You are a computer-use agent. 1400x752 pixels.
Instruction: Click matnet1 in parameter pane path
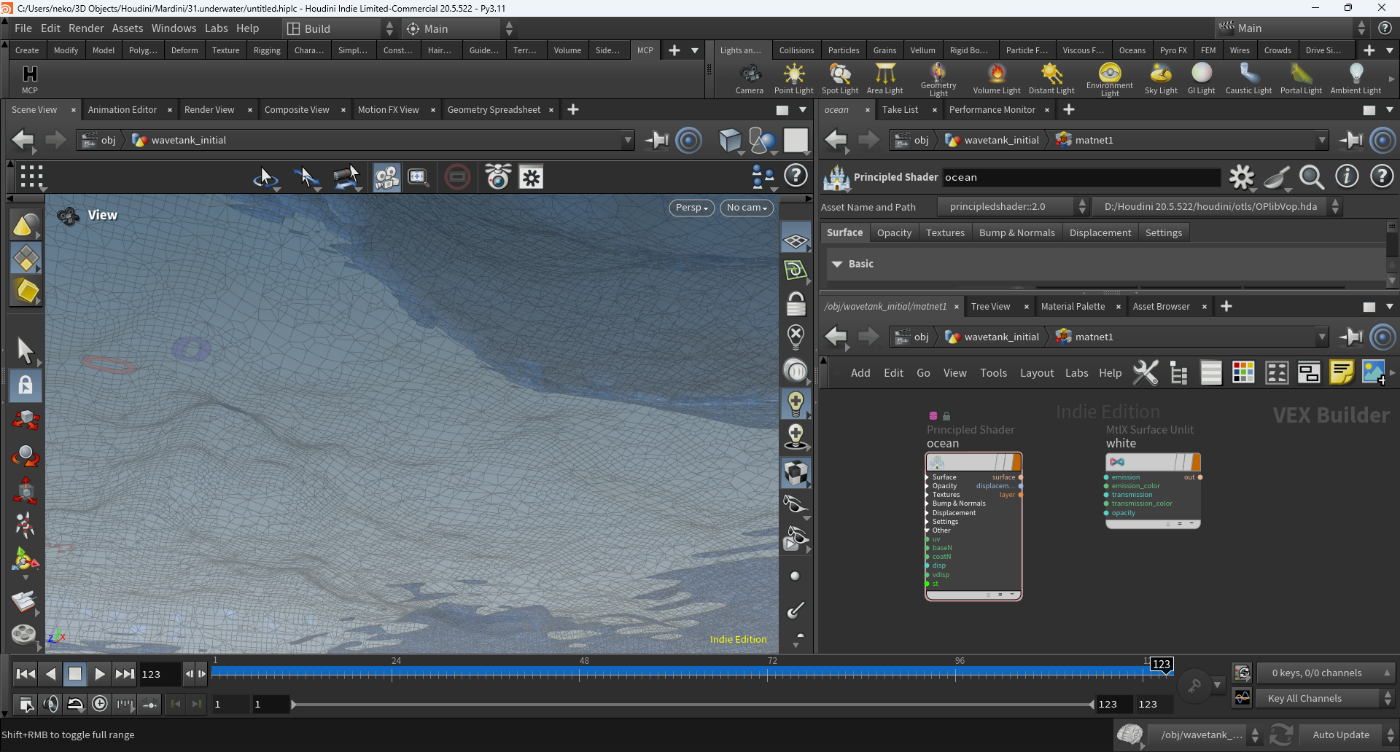(1092, 141)
